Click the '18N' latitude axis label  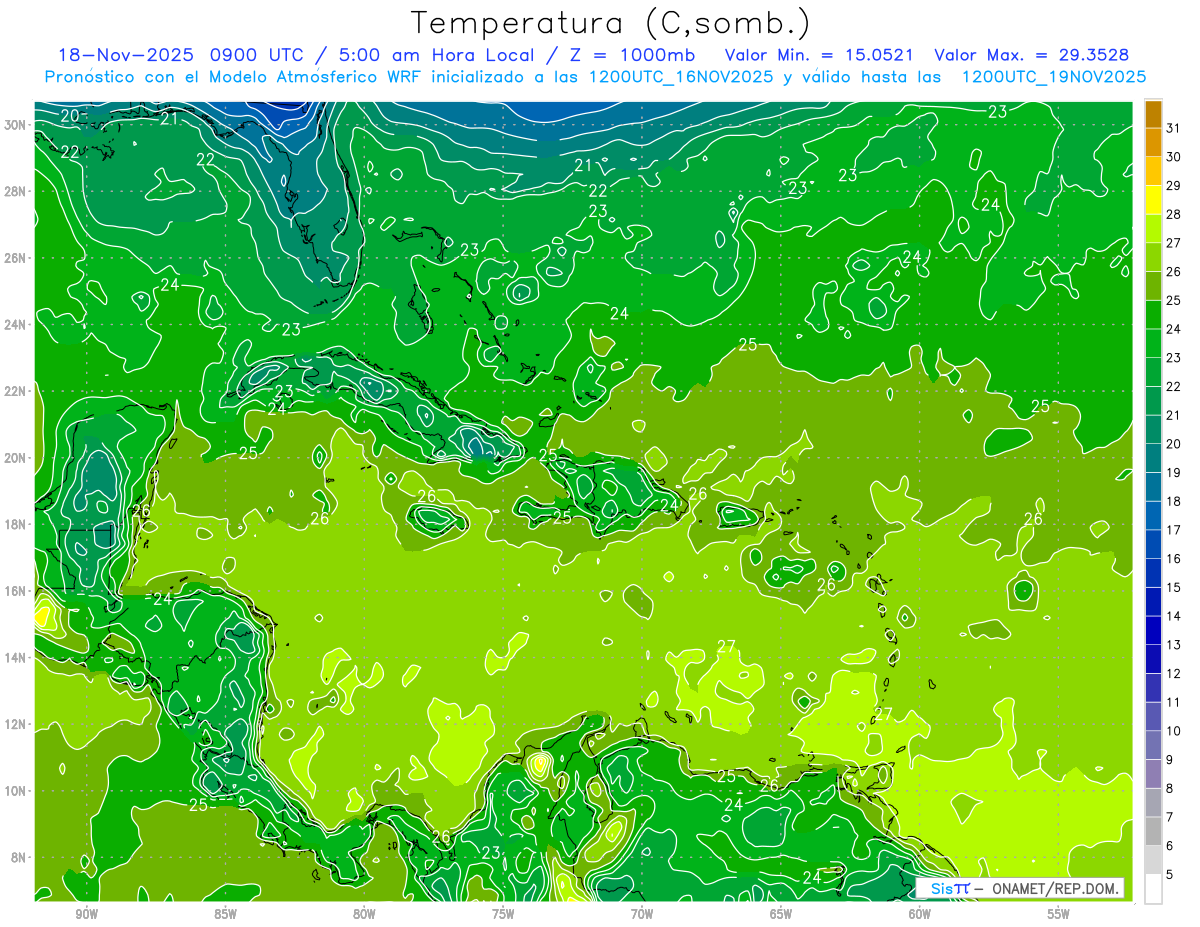(x=15, y=525)
